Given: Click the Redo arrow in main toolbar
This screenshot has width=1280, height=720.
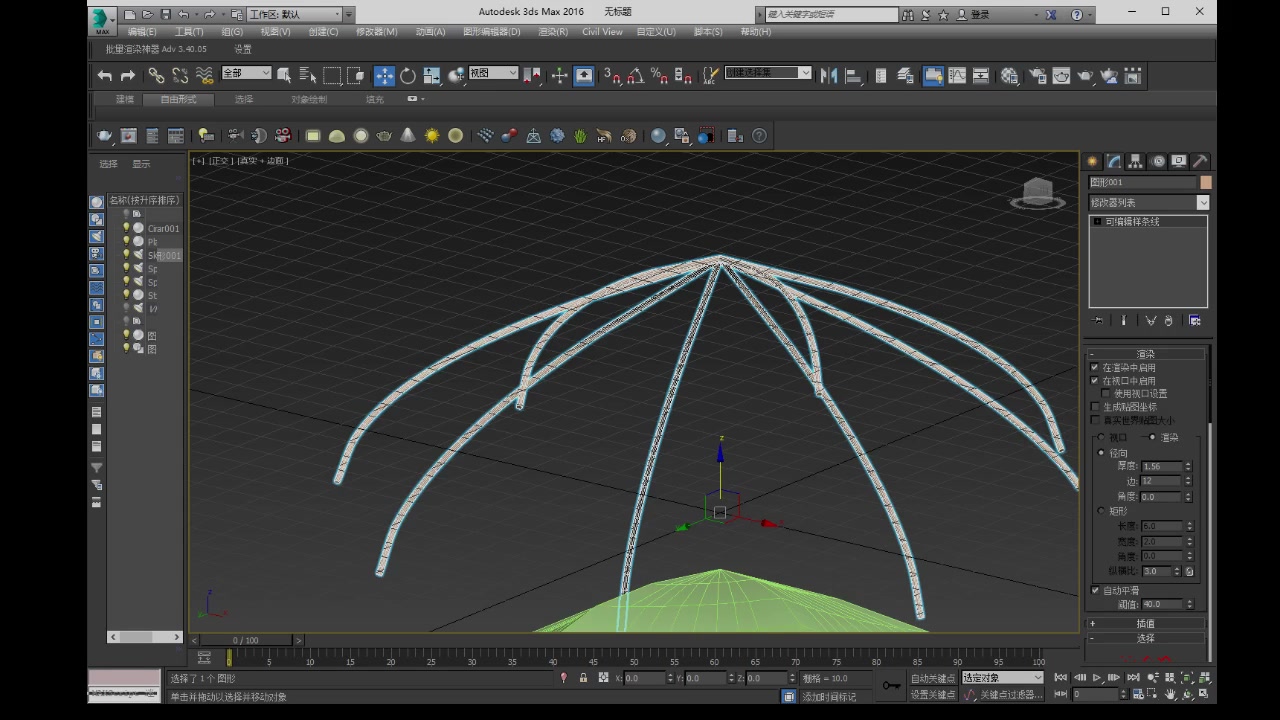Looking at the screenshot, I should click(128, 76).
